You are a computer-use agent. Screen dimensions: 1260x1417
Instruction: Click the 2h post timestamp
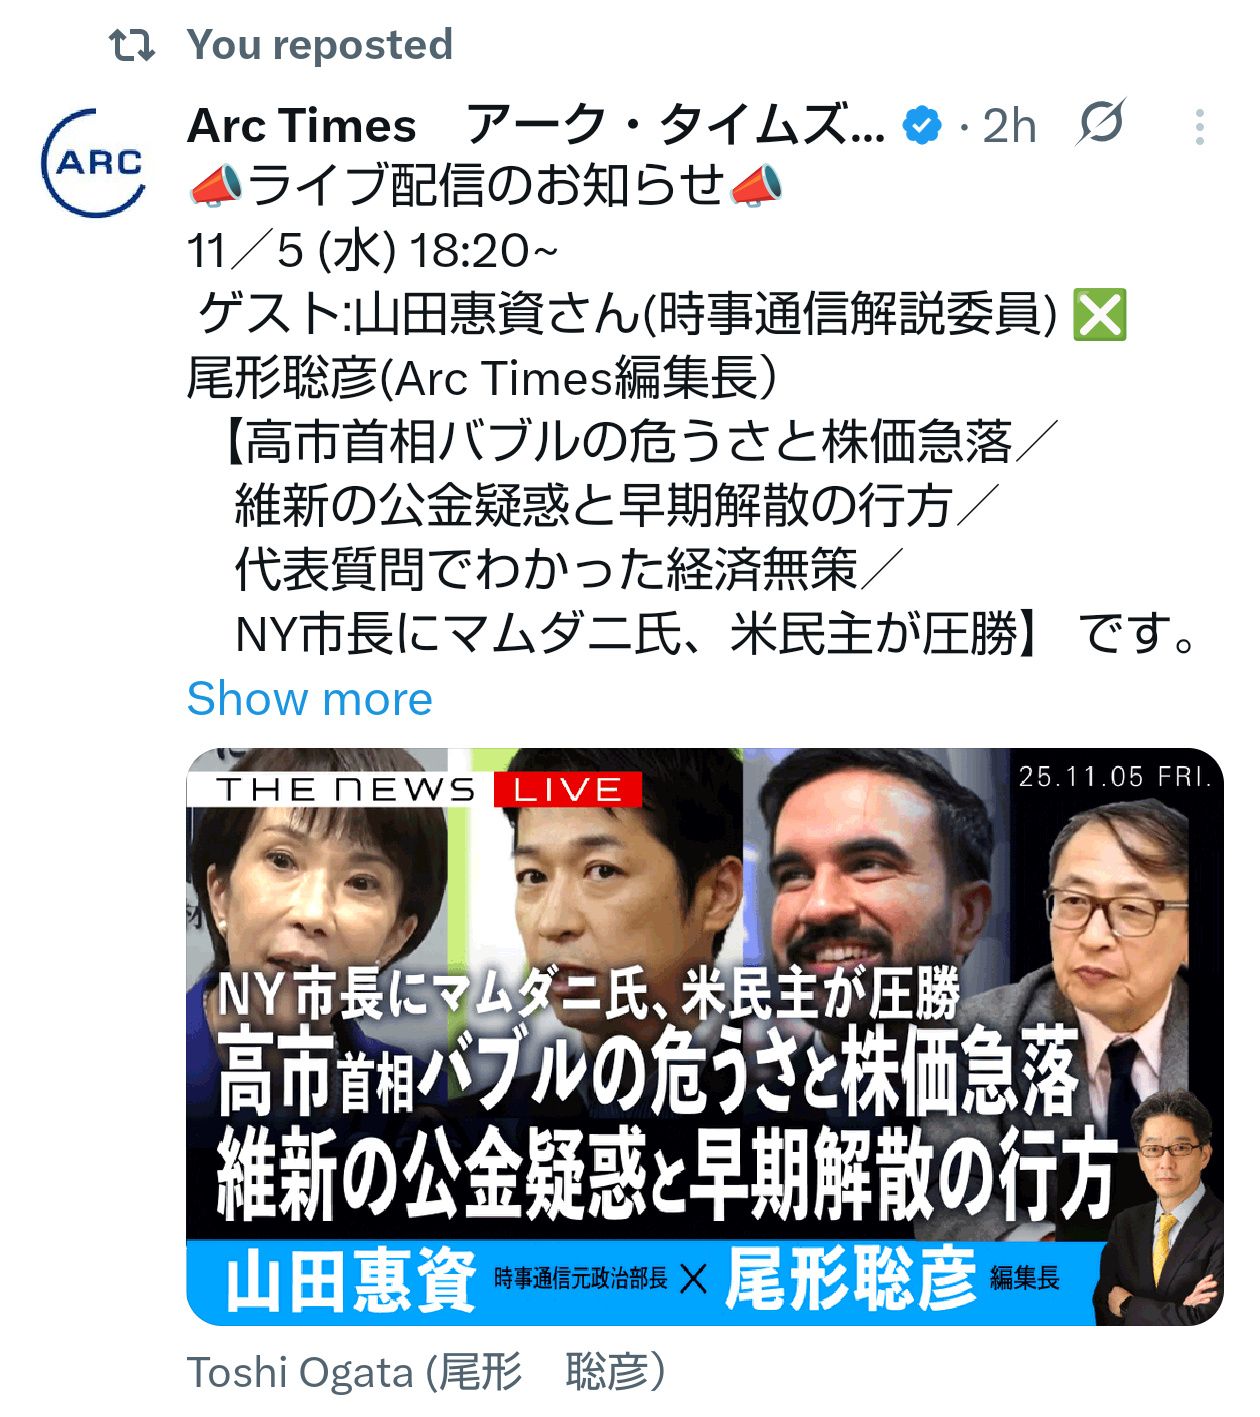[1009, 126]
